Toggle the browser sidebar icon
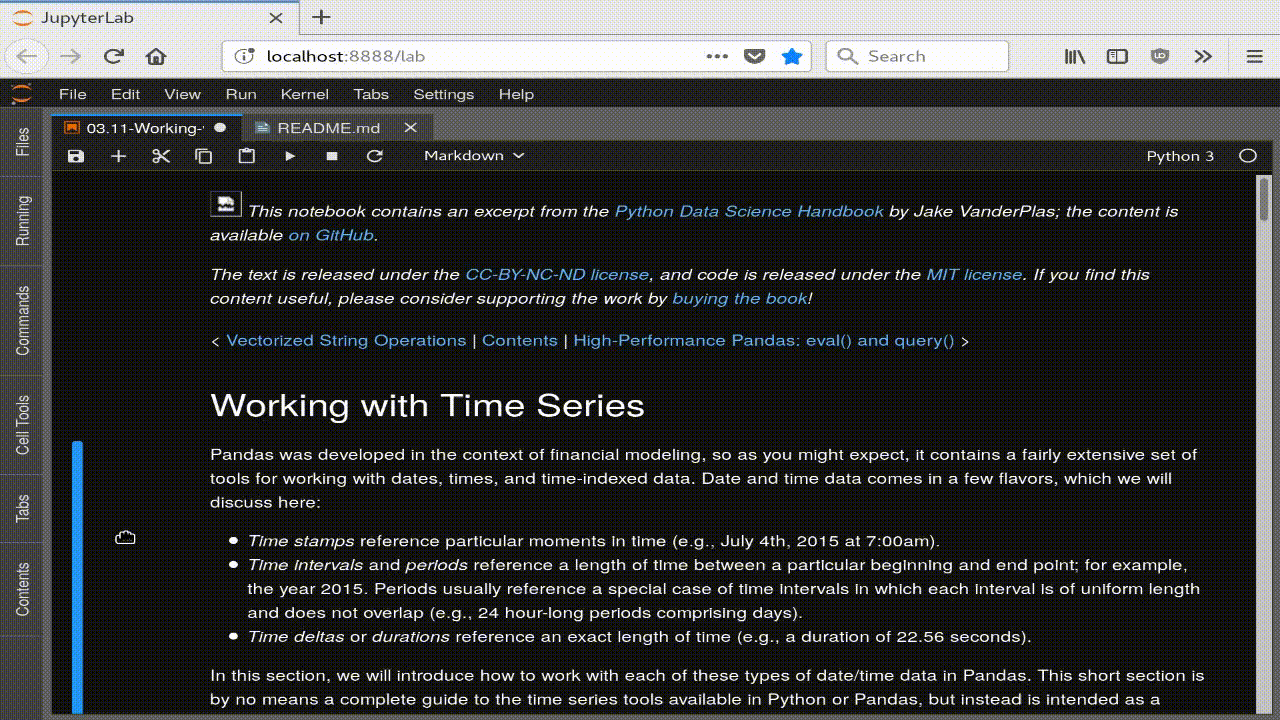Image resolution: width=1280 pixels, height=720 pixels. click(1117, 56)
